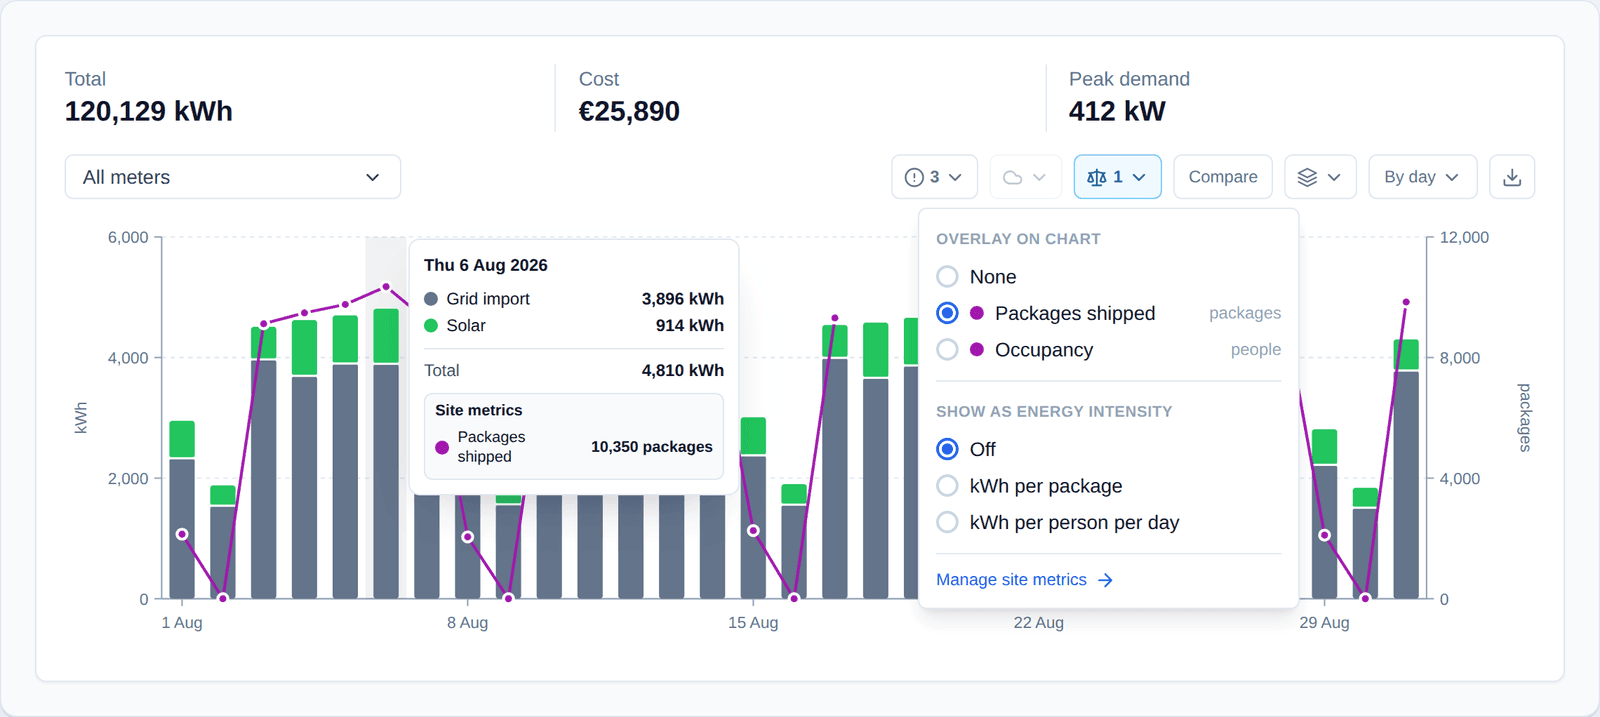Click the Cost €25,890 value
The width and height of the screenshot is (1600, 717).
pyautogui.click(x=629, y=111)
